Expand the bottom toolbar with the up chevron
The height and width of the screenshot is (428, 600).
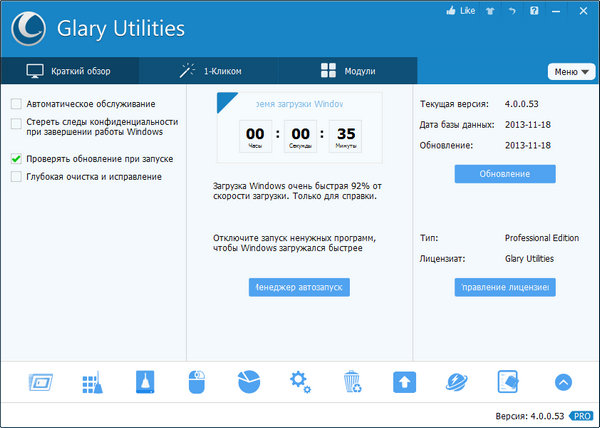(x=562, y=381)
